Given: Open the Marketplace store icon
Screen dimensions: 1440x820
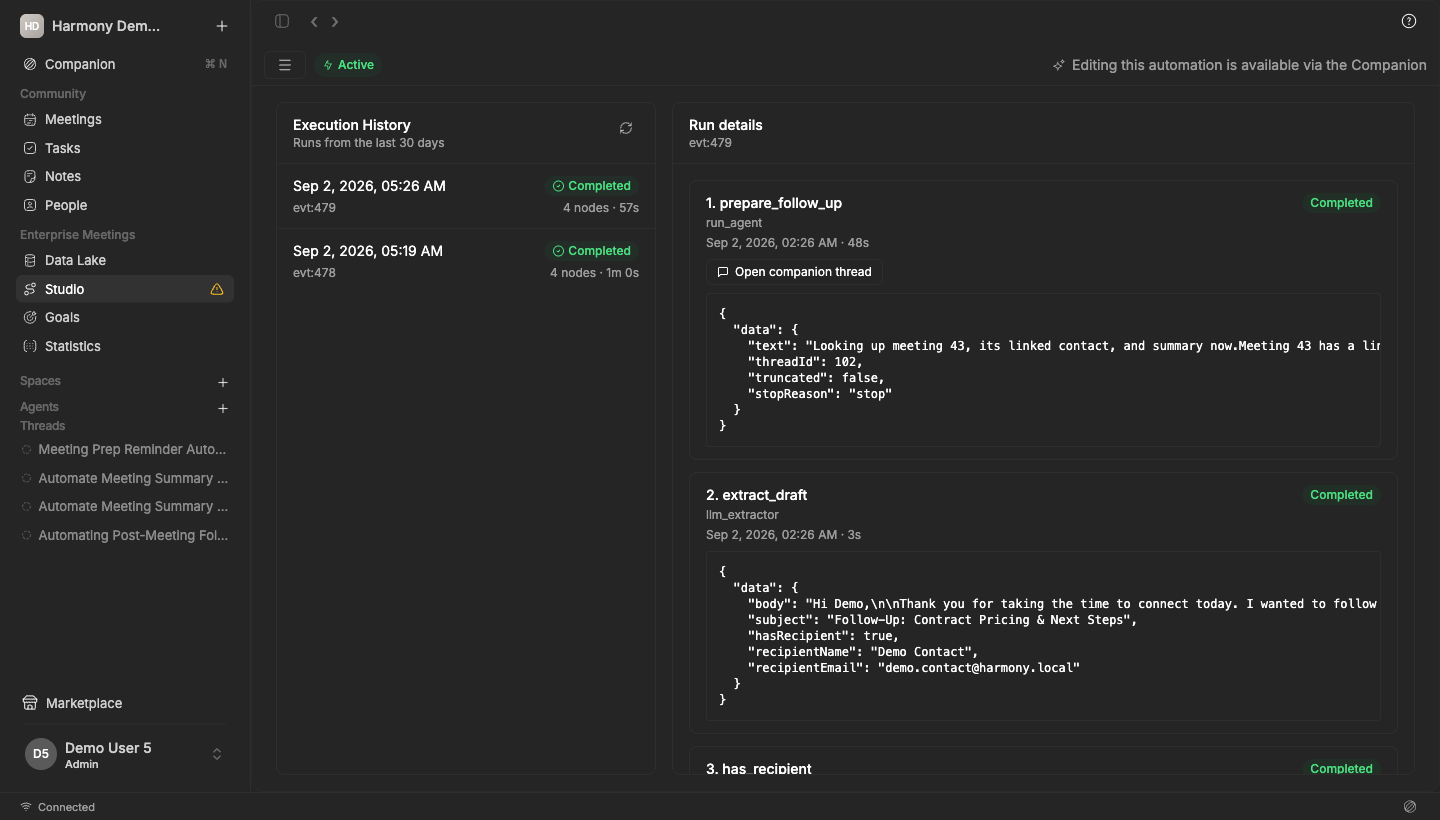Looking at the screenshot, I should click(x=30, y=703).
